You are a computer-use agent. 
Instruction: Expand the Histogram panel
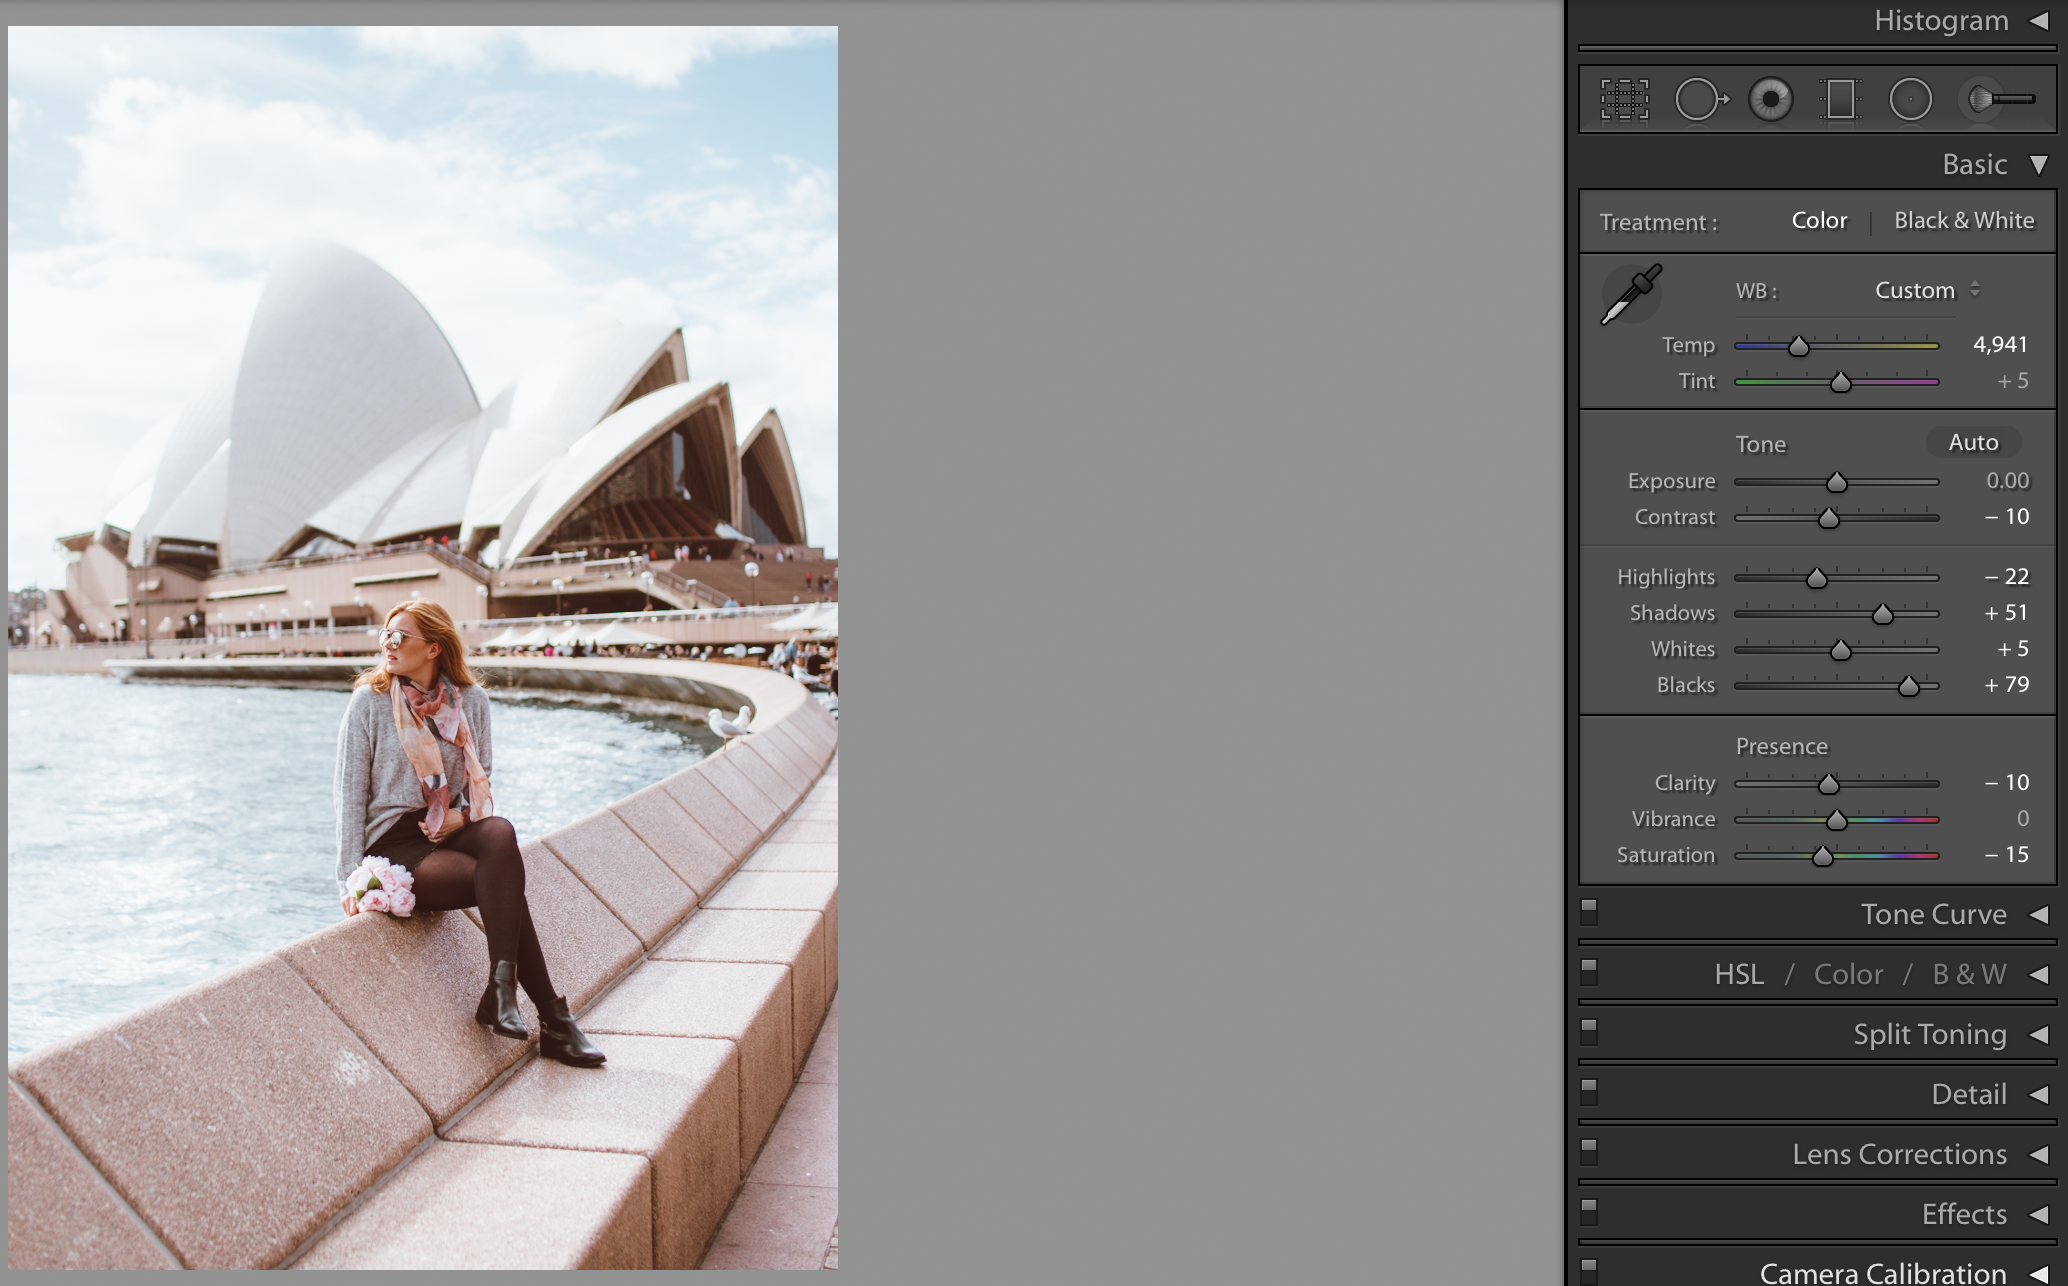click(x=2039, y=20)
